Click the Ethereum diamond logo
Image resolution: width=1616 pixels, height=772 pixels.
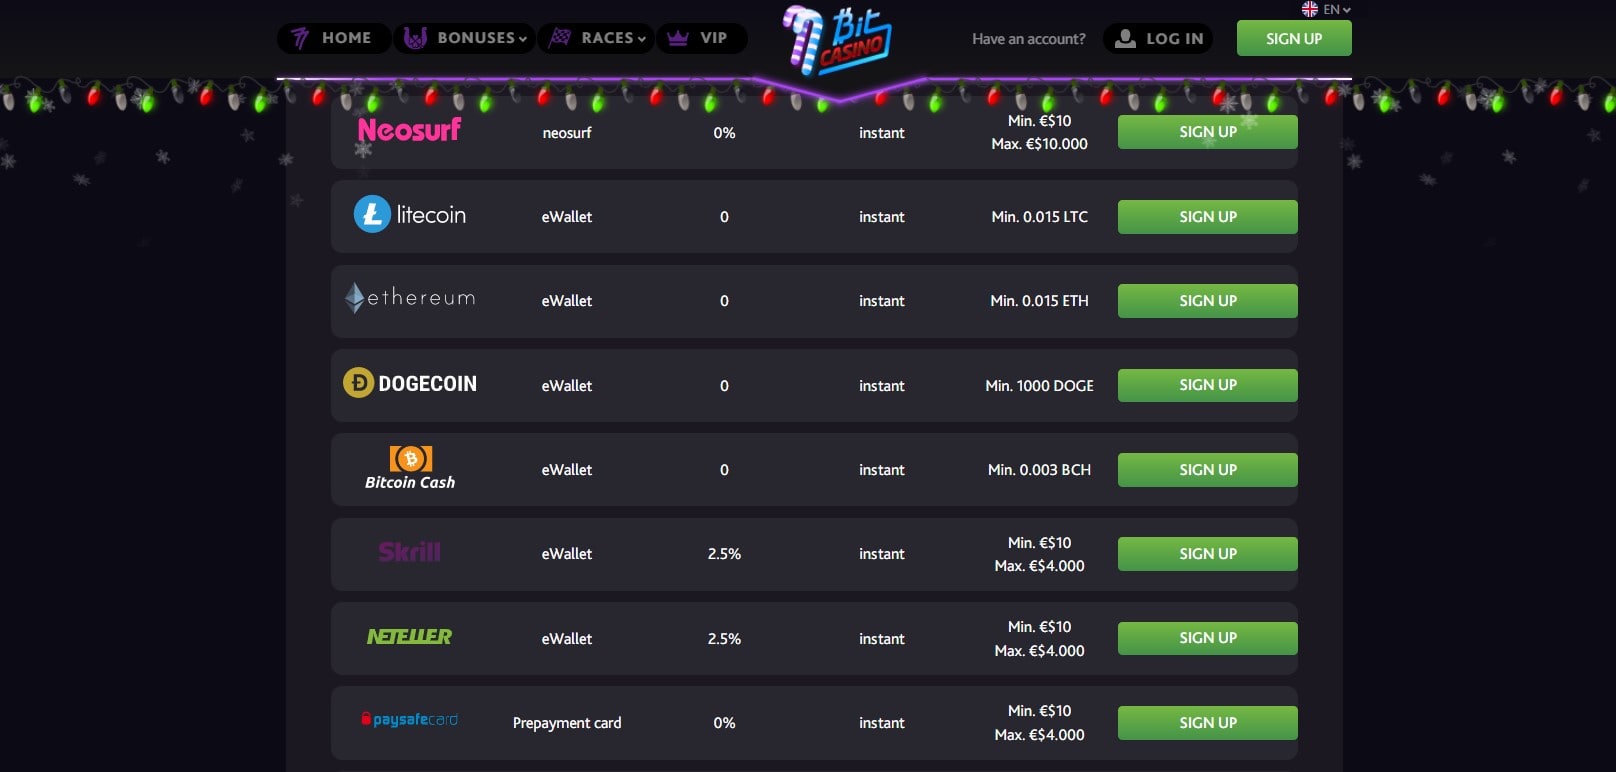tap(354, 298)
